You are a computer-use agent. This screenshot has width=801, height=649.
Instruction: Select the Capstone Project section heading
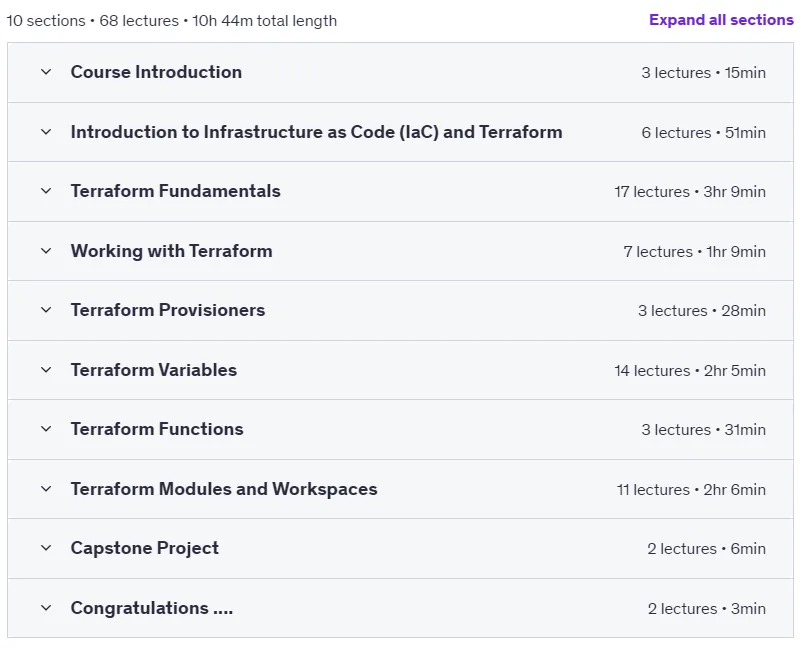point(145,548)
